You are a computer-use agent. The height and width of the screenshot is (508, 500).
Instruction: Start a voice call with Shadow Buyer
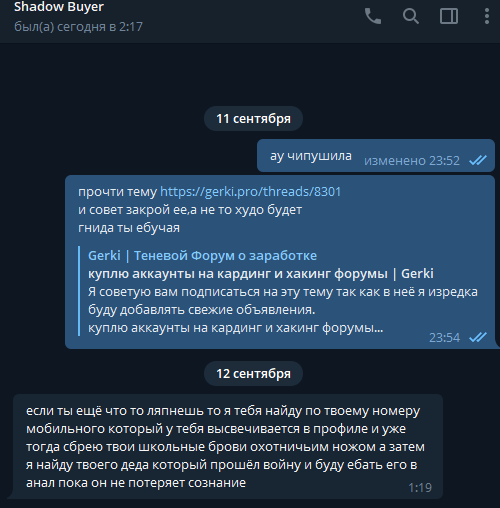tap(373, 16)
